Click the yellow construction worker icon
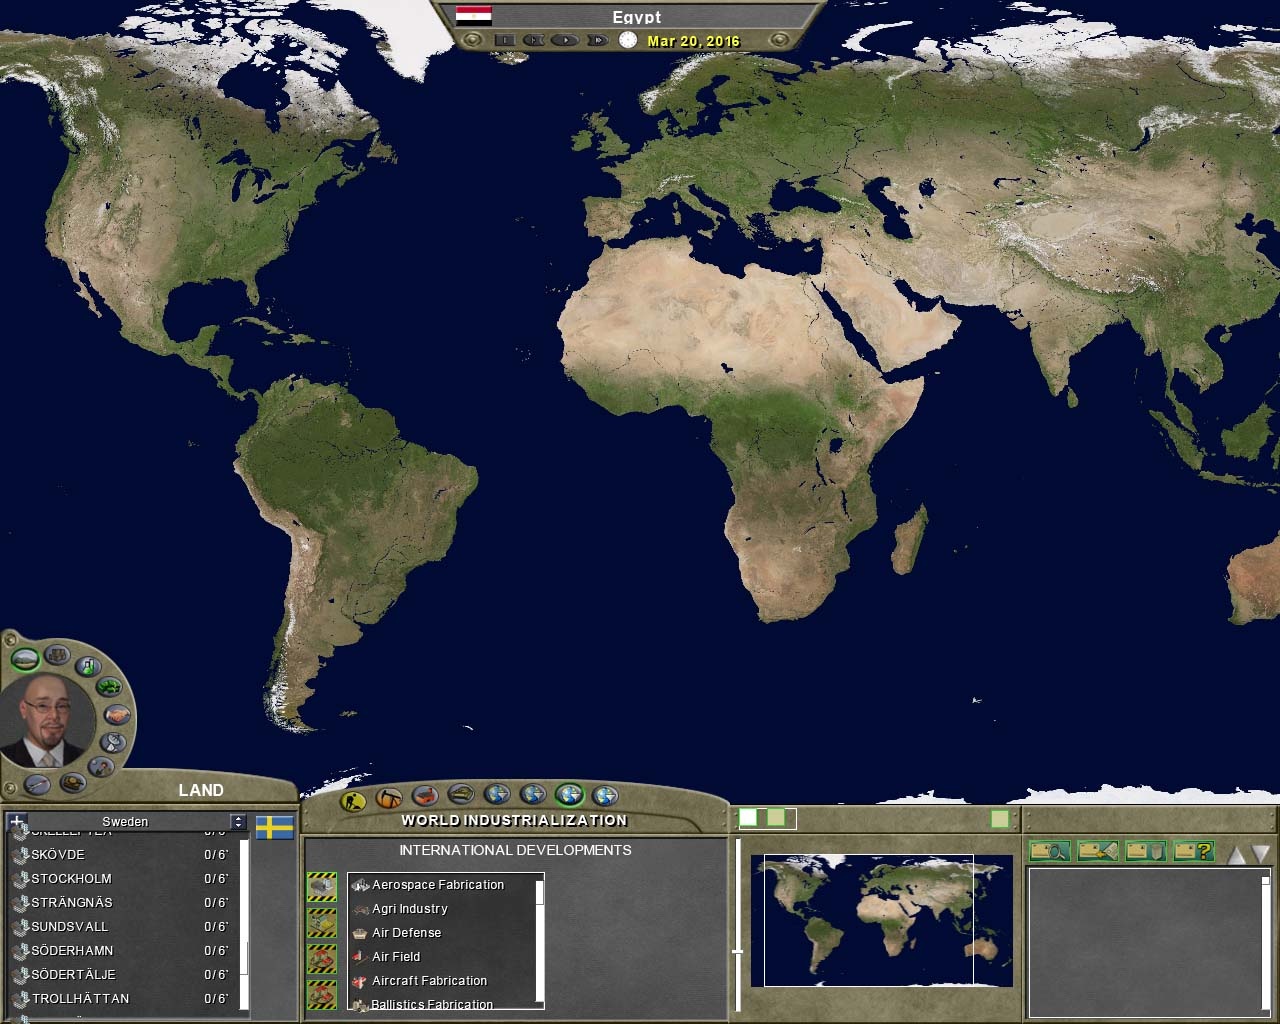This screenshot has height=1024, width=1280. pyautogui.click(x=352, y=800)
